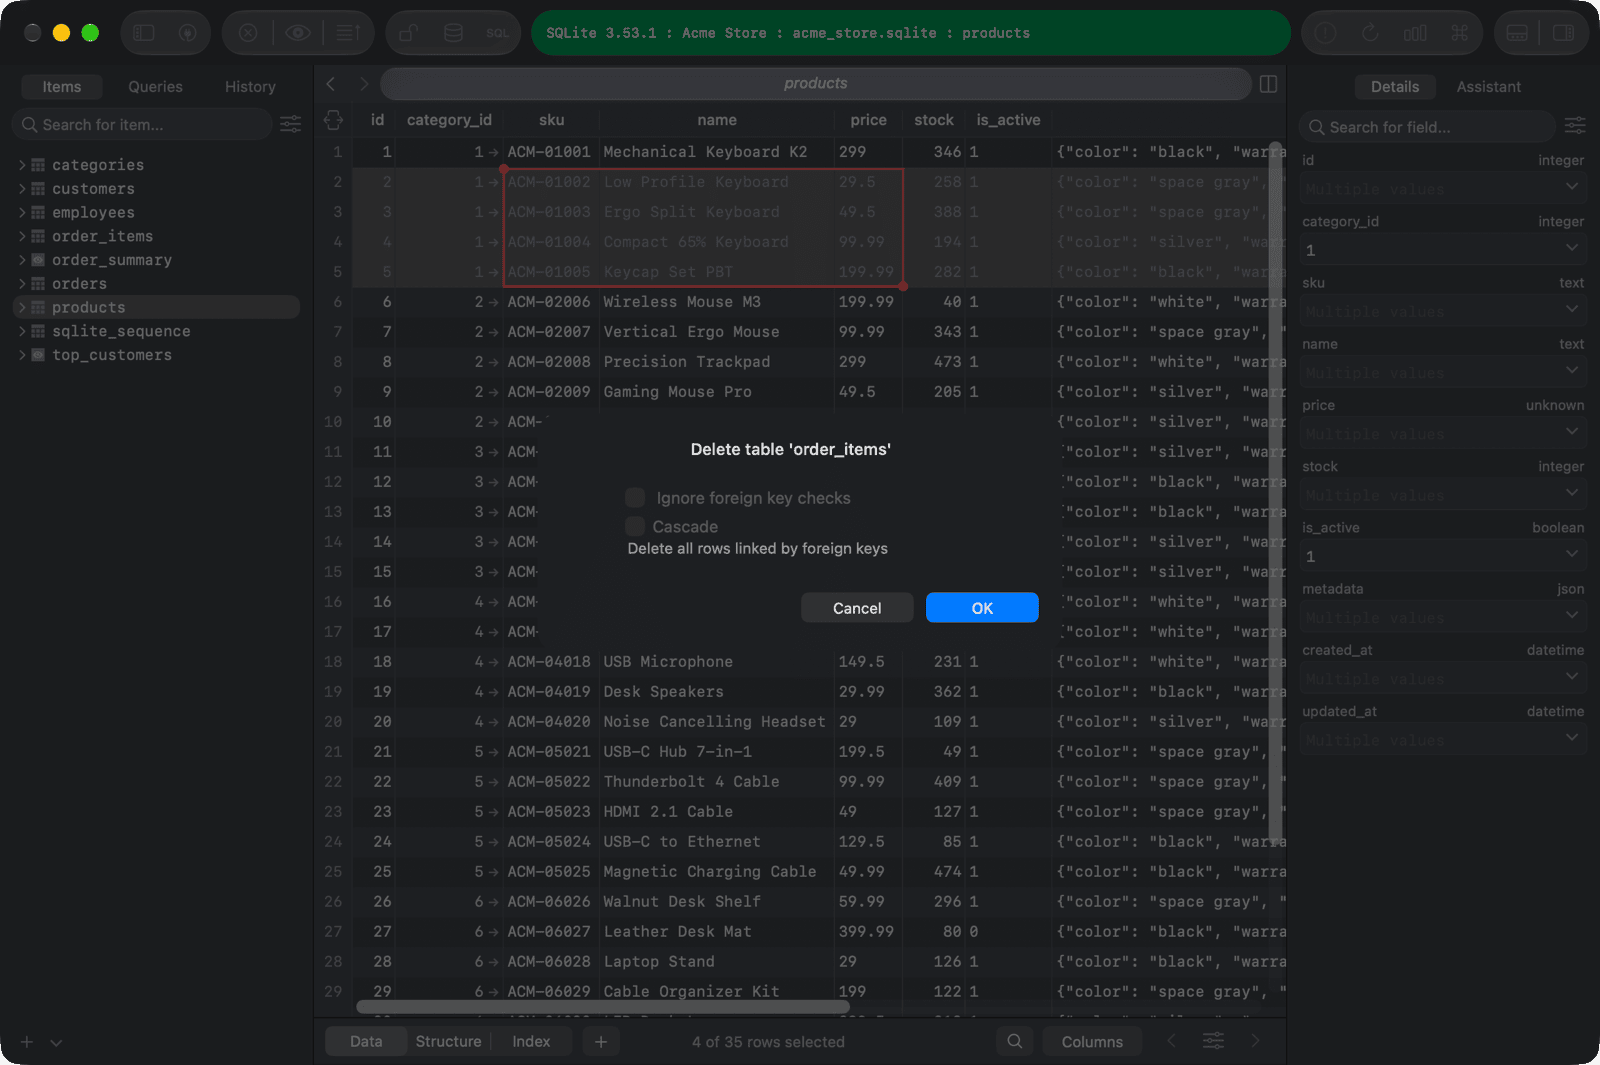Confirm deletion with the OK button
Screen dimensions: 1600x1065
pos(982,608)
